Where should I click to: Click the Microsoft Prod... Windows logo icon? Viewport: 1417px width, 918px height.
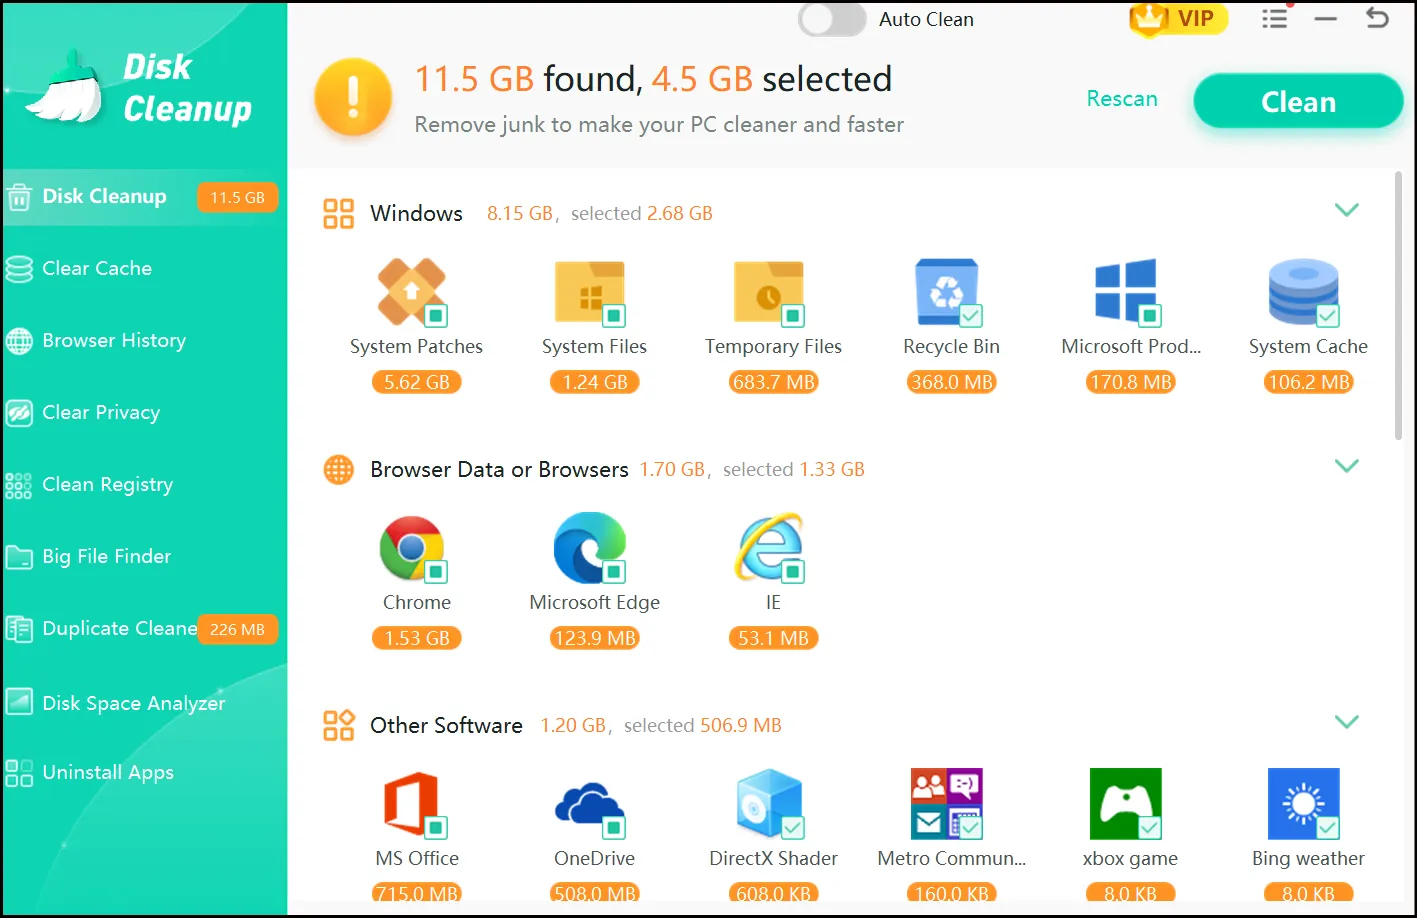pos(1126,291)
